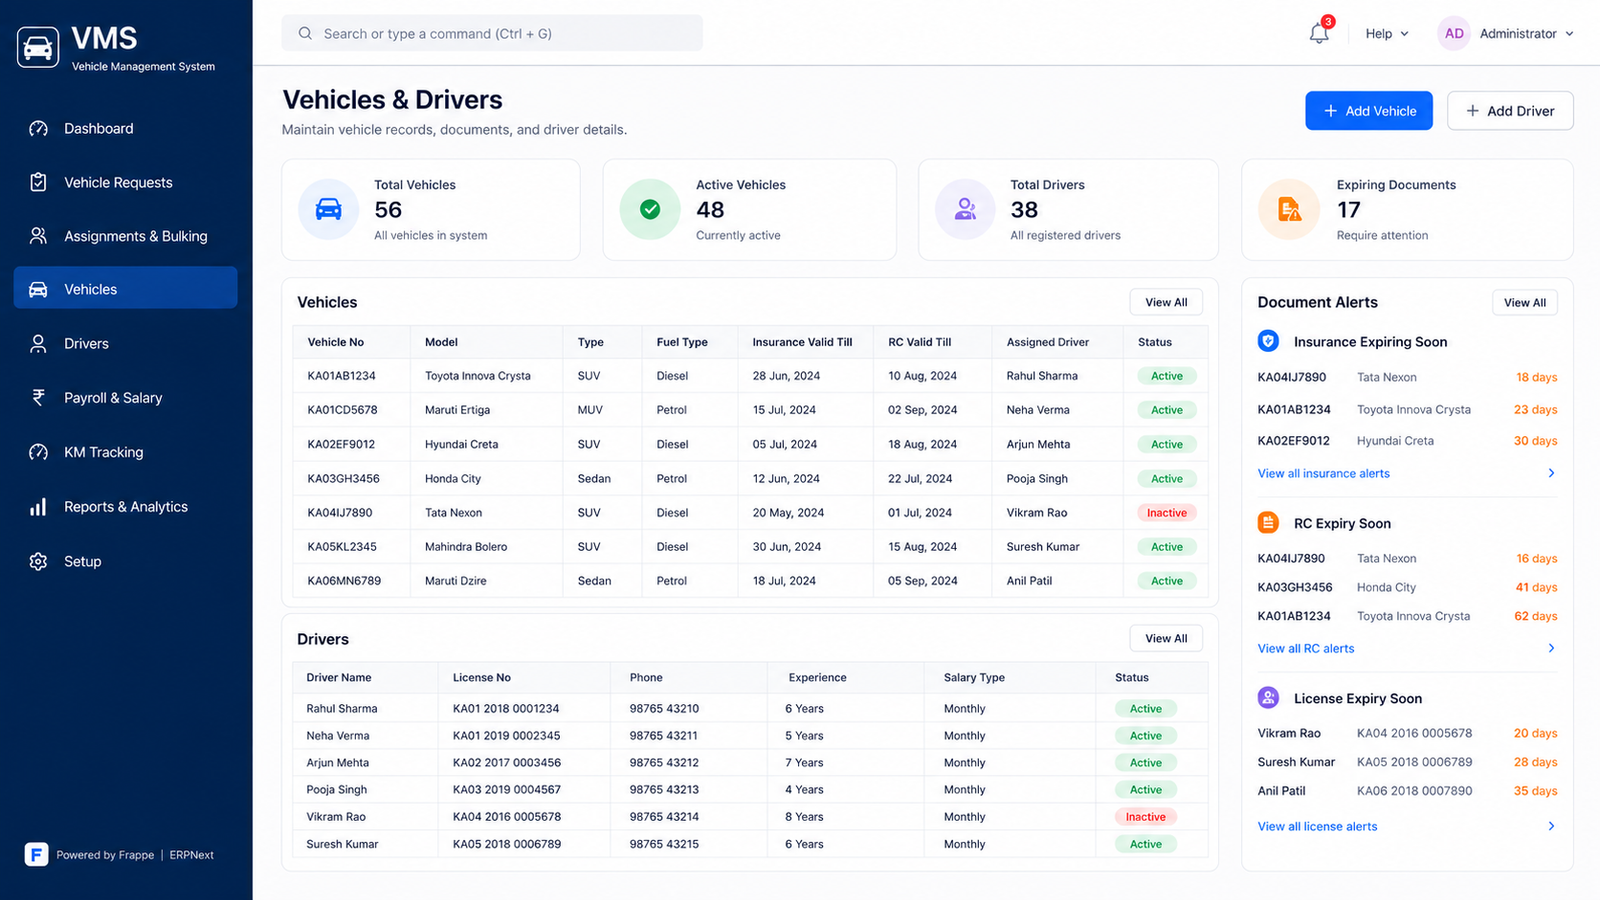The height and width of the screenshot is (900, 1600).
Task: Click the Active Vehicles green checkmark icon
Action: (x=650, y=209)
